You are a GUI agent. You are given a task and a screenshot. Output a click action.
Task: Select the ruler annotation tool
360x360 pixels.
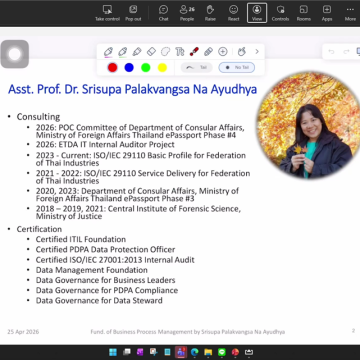208,52
